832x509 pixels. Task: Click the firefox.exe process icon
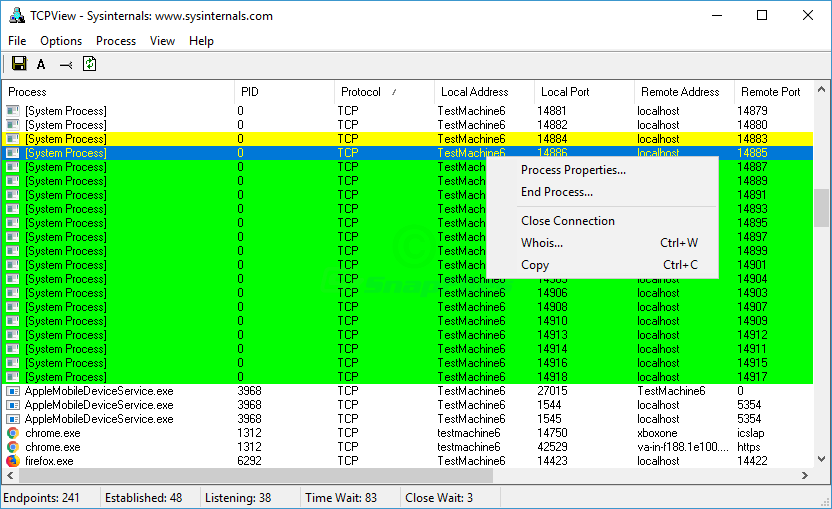click(x=13, y=461)
